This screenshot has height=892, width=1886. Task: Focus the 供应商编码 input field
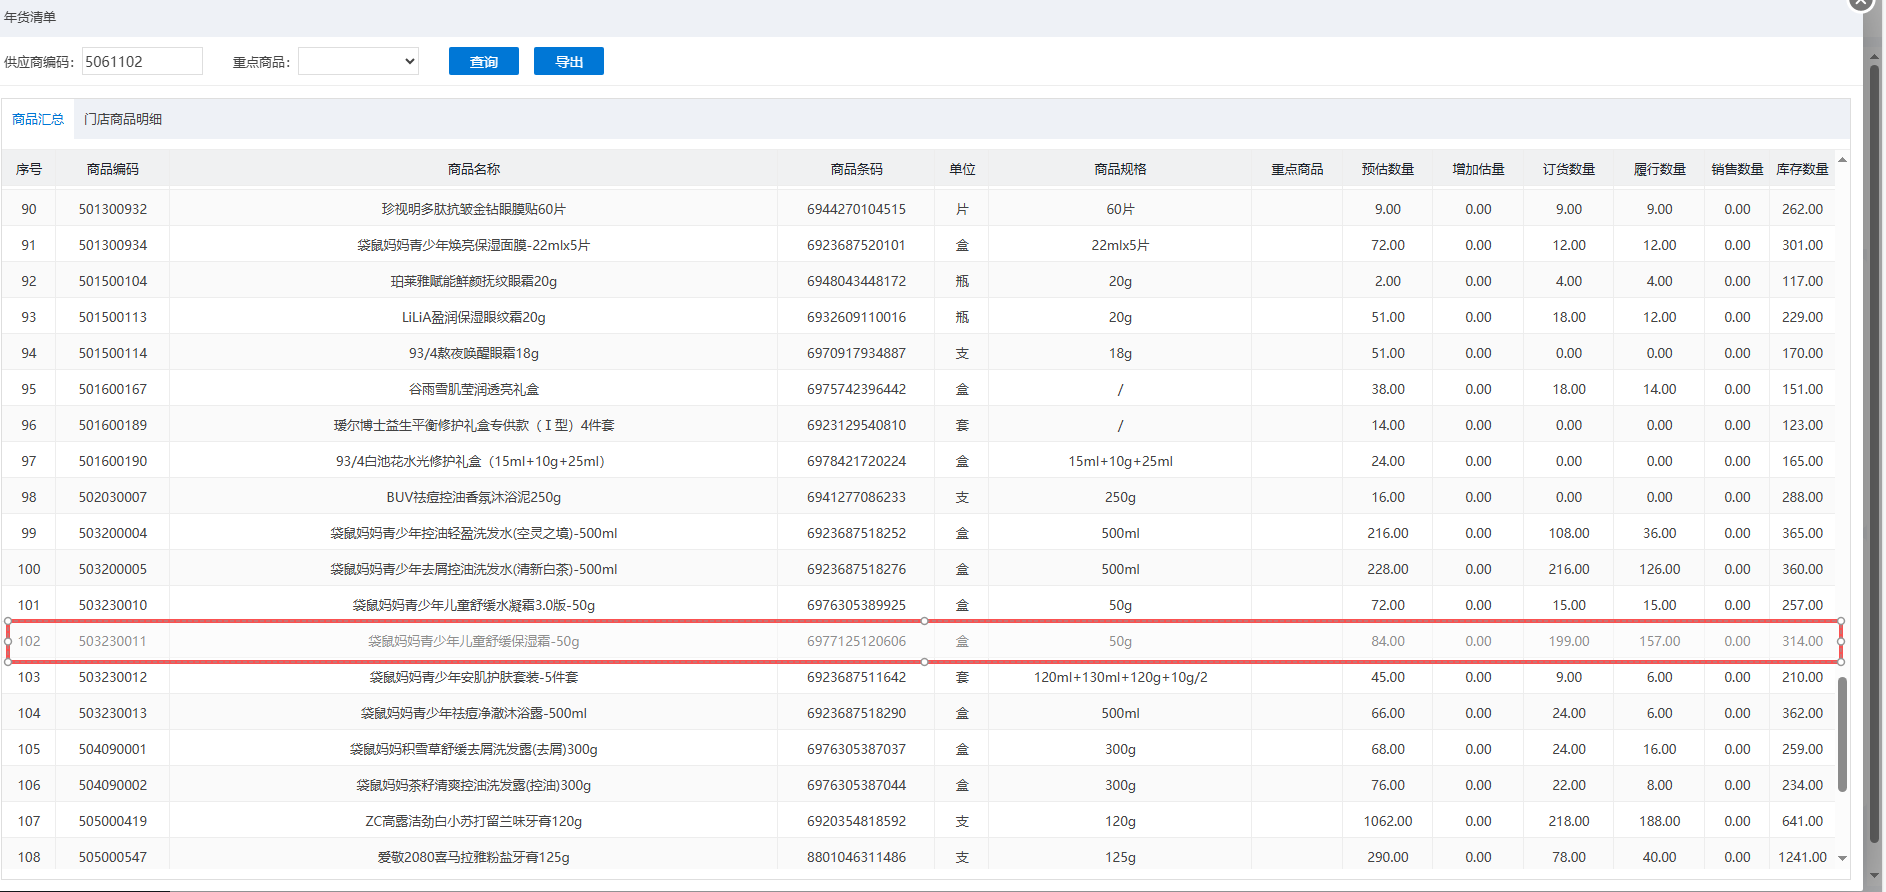pyautogui.click(x=142, y=62)
